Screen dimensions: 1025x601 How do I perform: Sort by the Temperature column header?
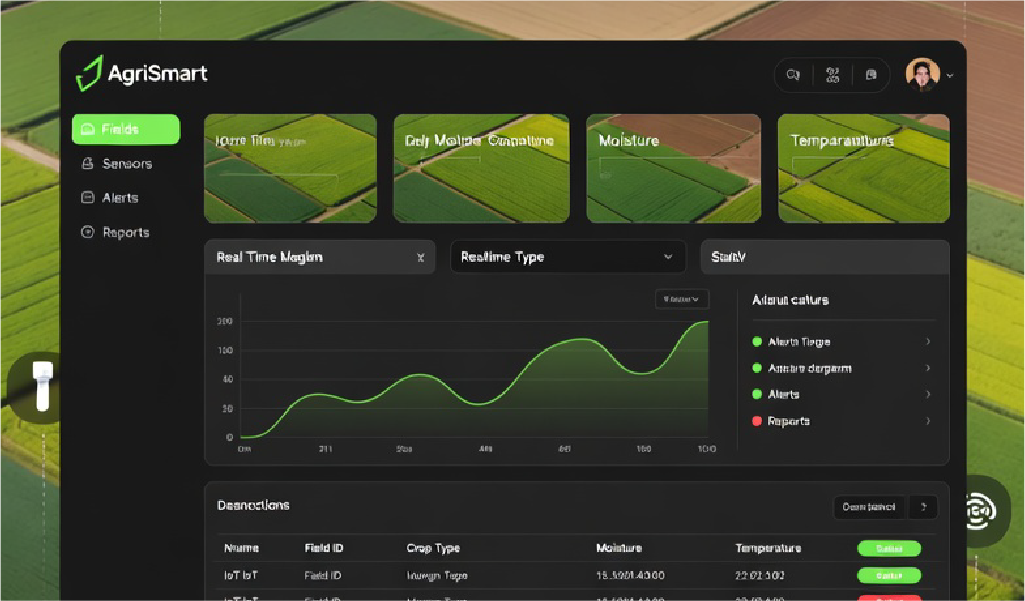(768, 548)
